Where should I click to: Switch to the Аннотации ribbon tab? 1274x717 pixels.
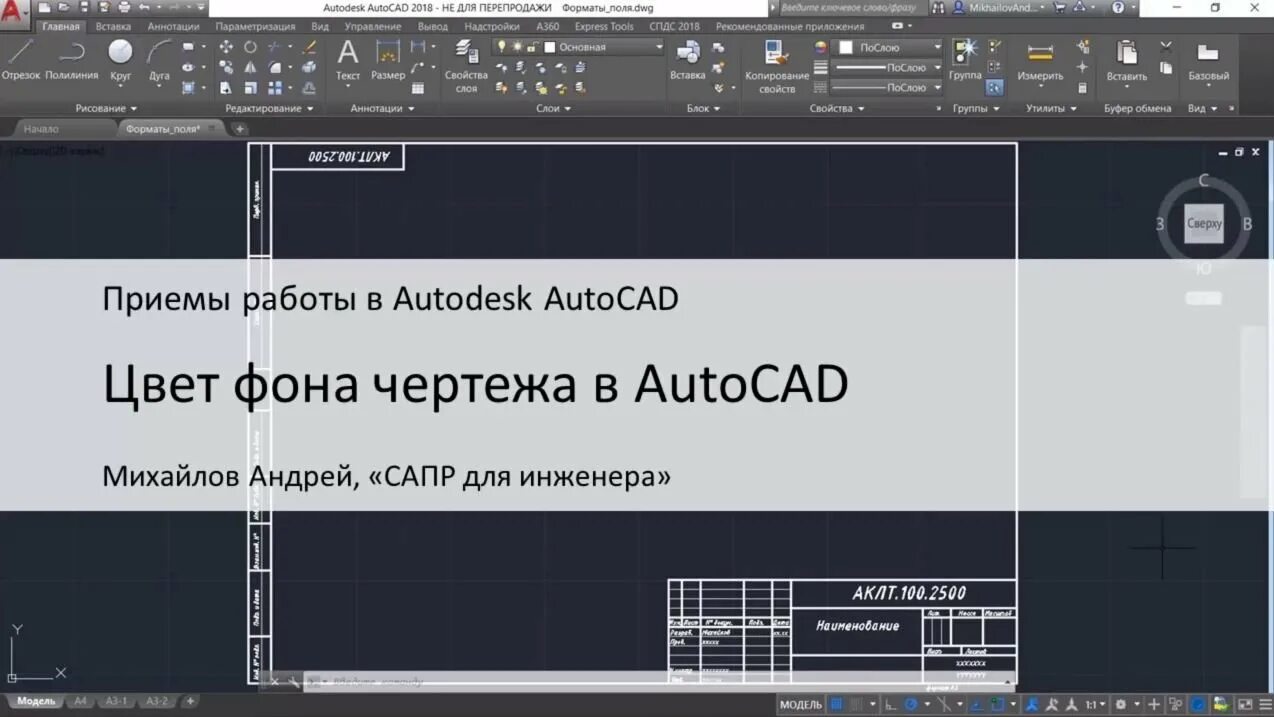click(173, 27)
